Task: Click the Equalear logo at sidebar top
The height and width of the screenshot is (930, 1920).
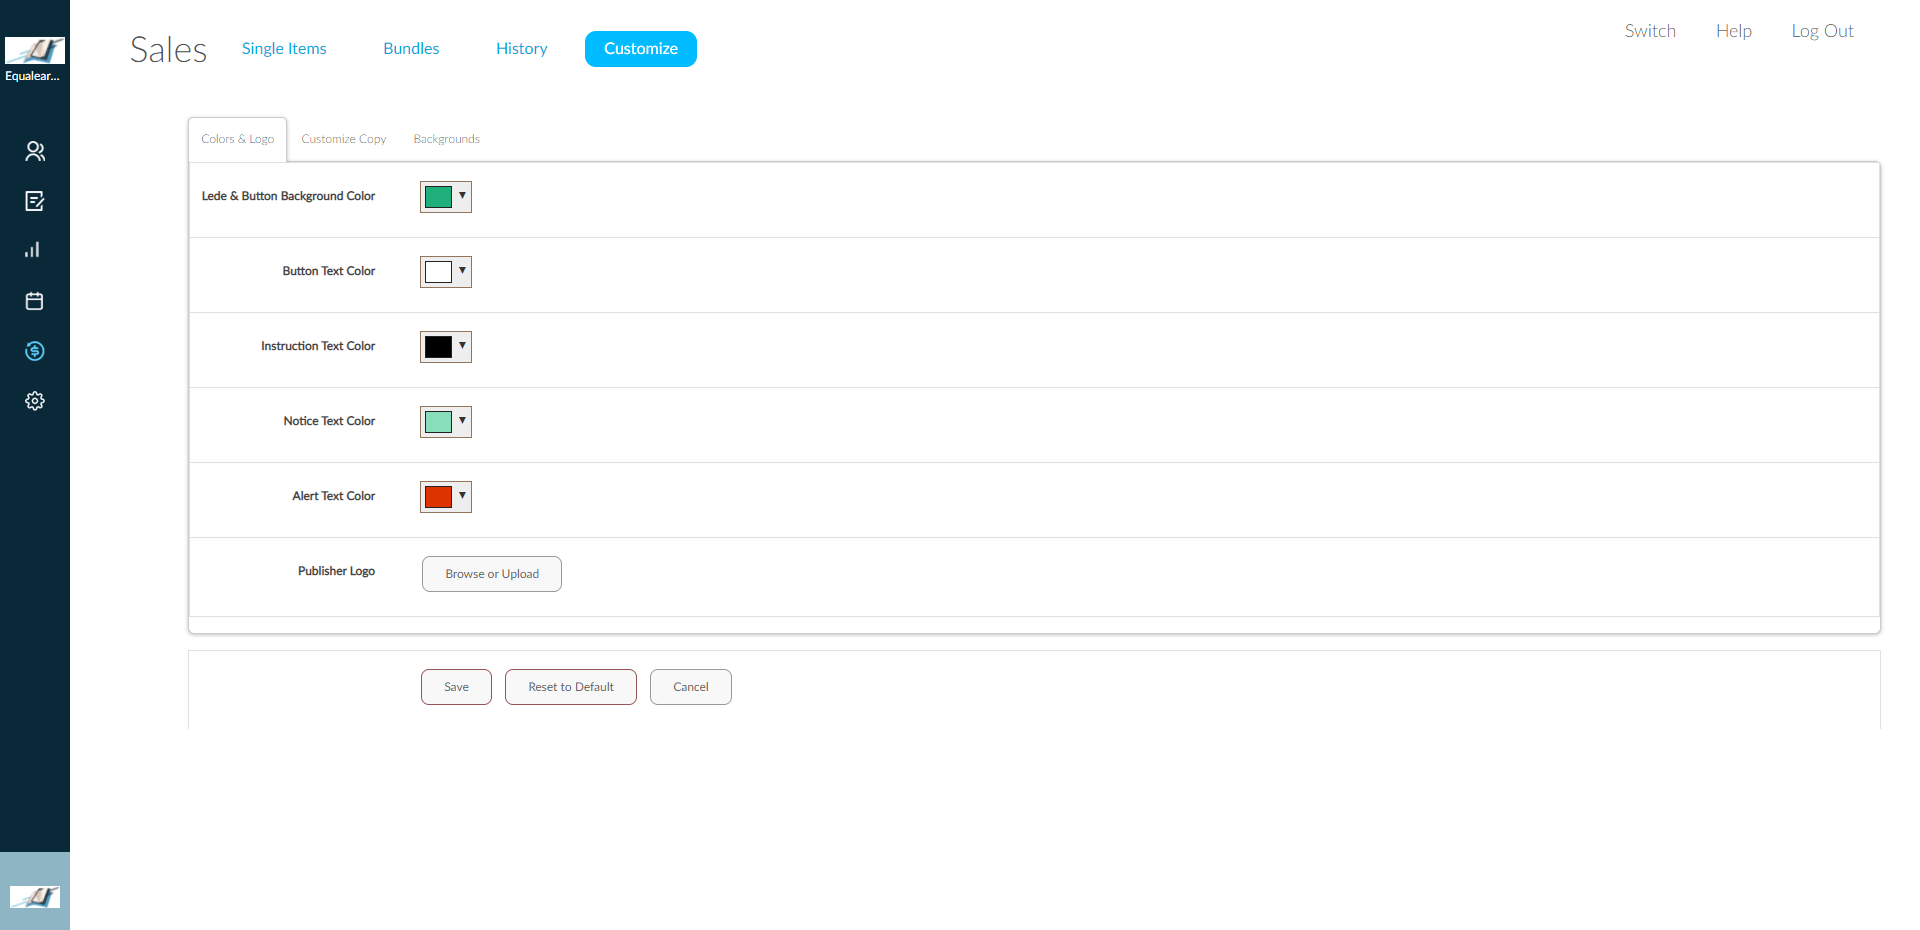Action: coord(35,50)
